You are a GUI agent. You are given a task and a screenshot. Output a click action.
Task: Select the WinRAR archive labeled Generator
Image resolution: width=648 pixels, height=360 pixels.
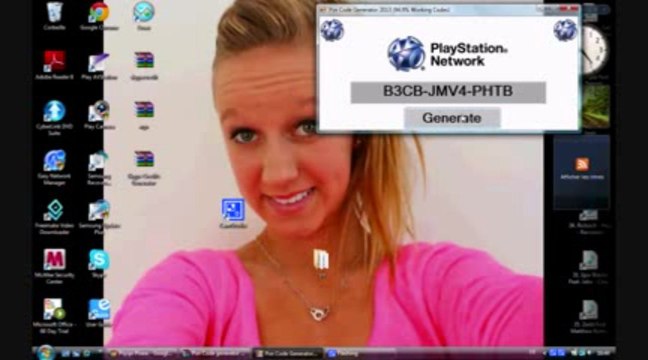click(144, 167)
